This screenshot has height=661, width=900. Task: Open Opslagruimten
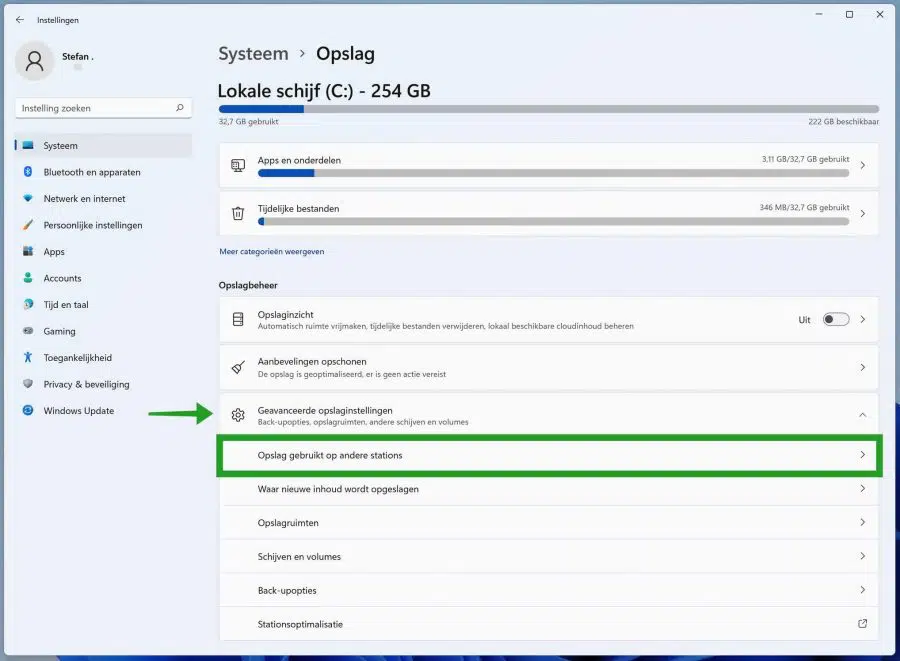coord(549,523)
